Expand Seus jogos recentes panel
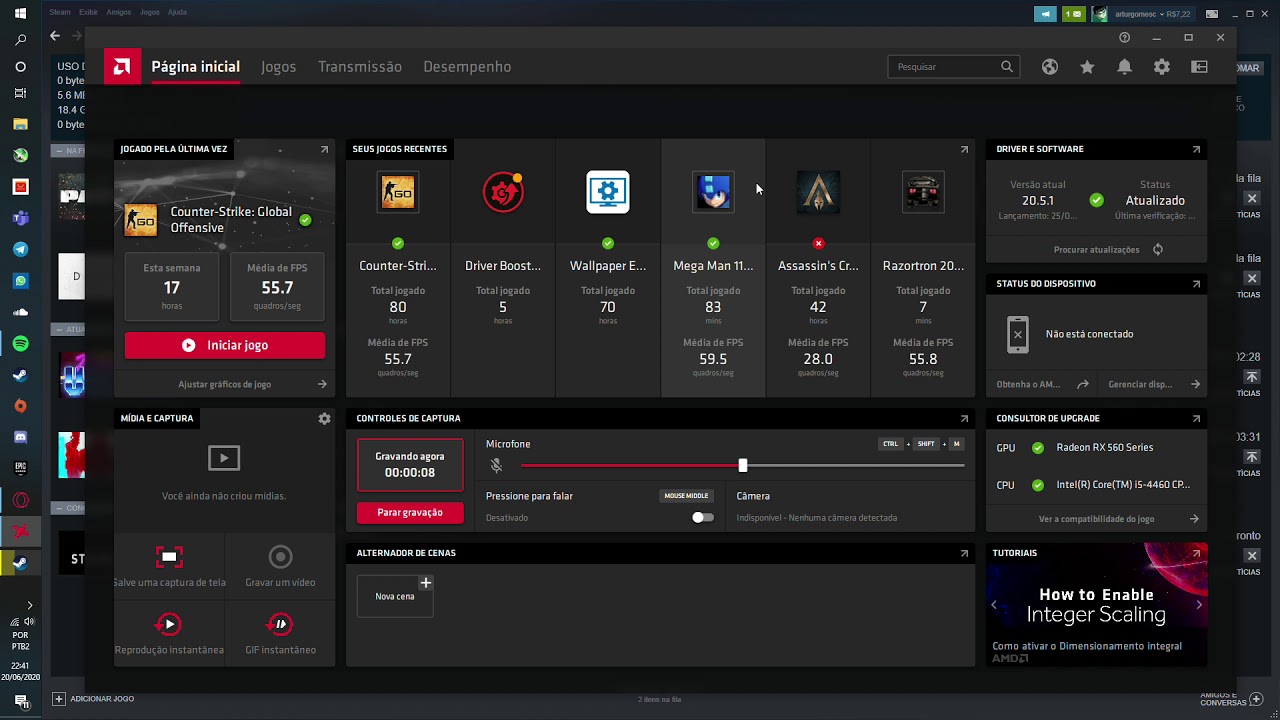This screenshot has height=720, width=1280. point(964,149)
